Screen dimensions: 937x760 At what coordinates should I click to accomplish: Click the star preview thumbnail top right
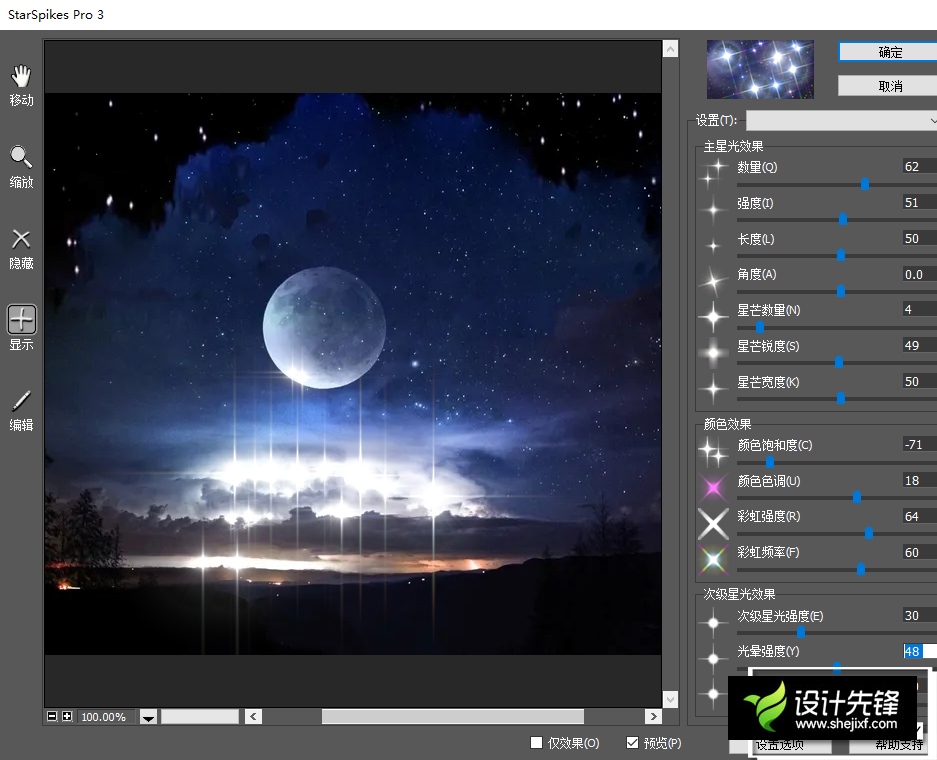760,69
